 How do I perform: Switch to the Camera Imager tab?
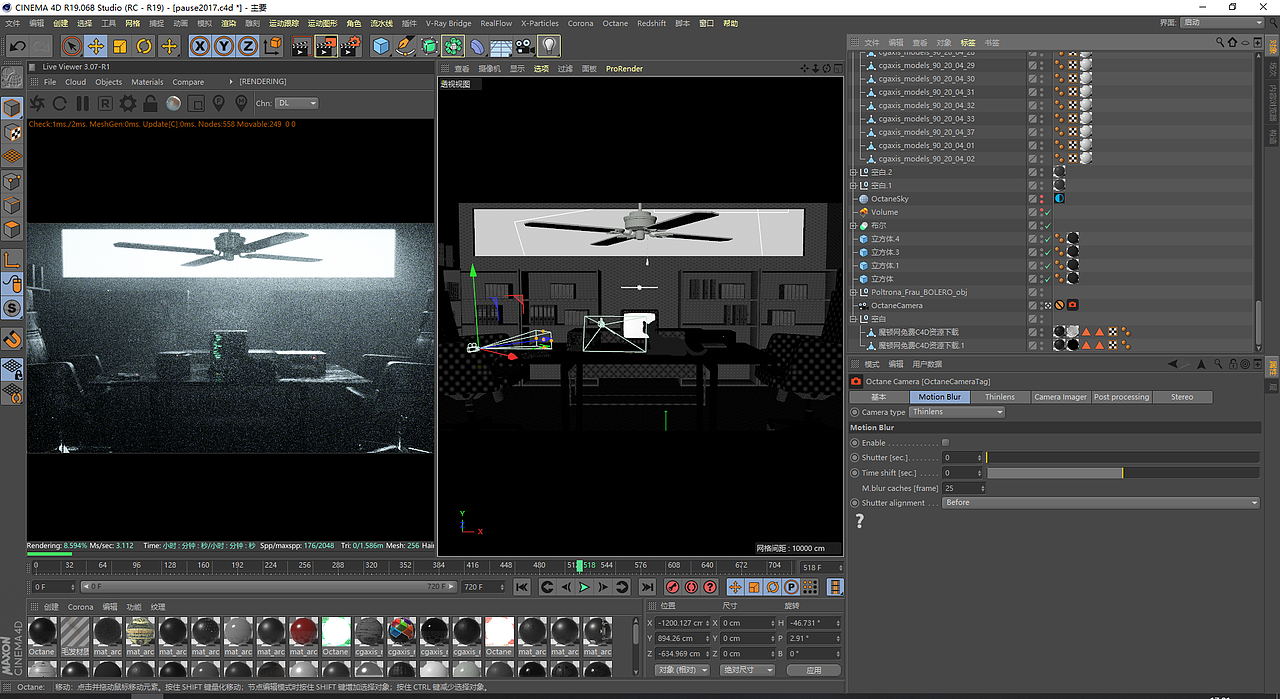click(1060, 397)
